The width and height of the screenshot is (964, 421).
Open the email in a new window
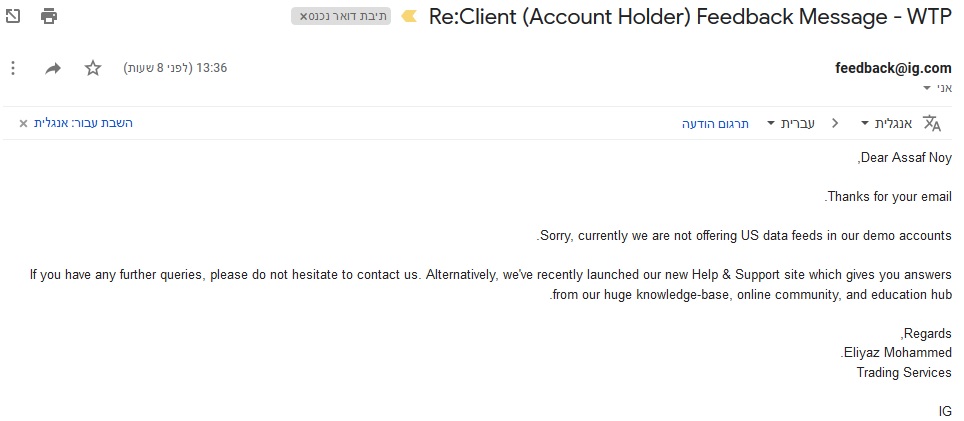13,16
